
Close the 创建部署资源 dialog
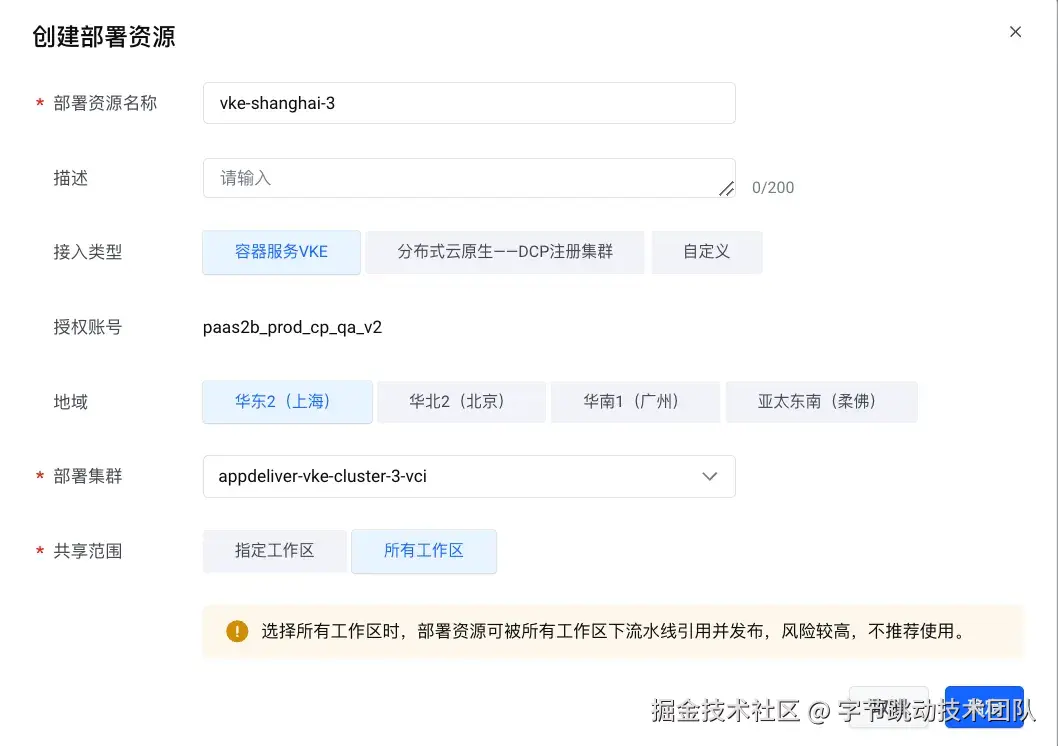[x=1015, y=31]
